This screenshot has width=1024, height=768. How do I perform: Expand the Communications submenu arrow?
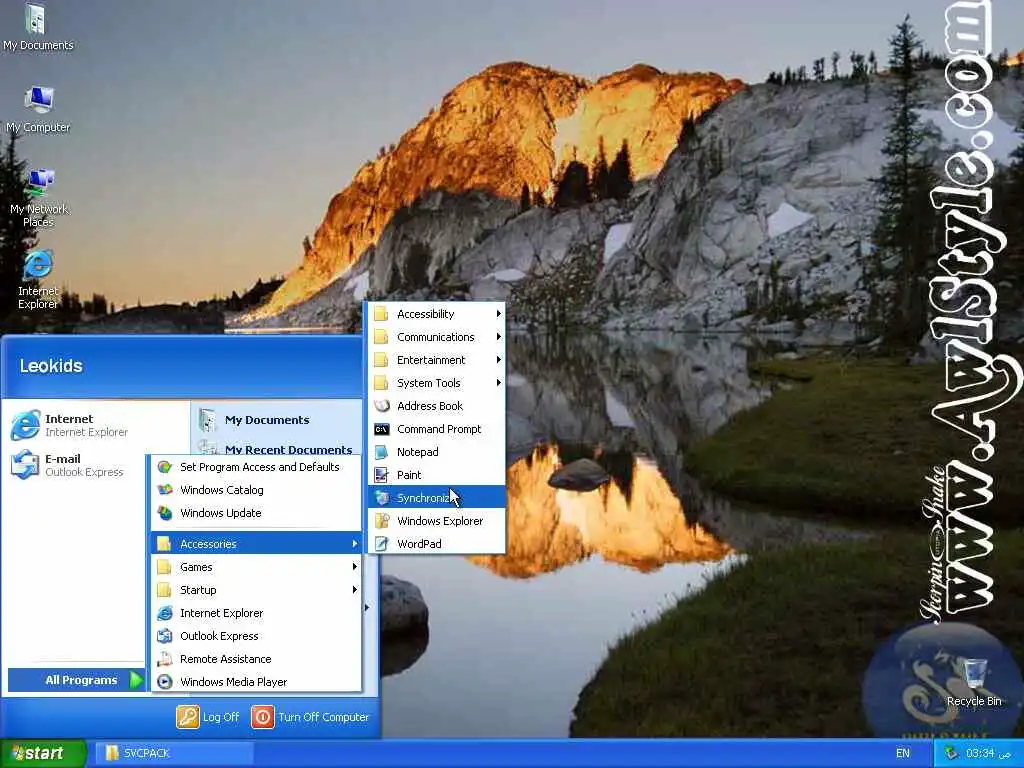498,337
